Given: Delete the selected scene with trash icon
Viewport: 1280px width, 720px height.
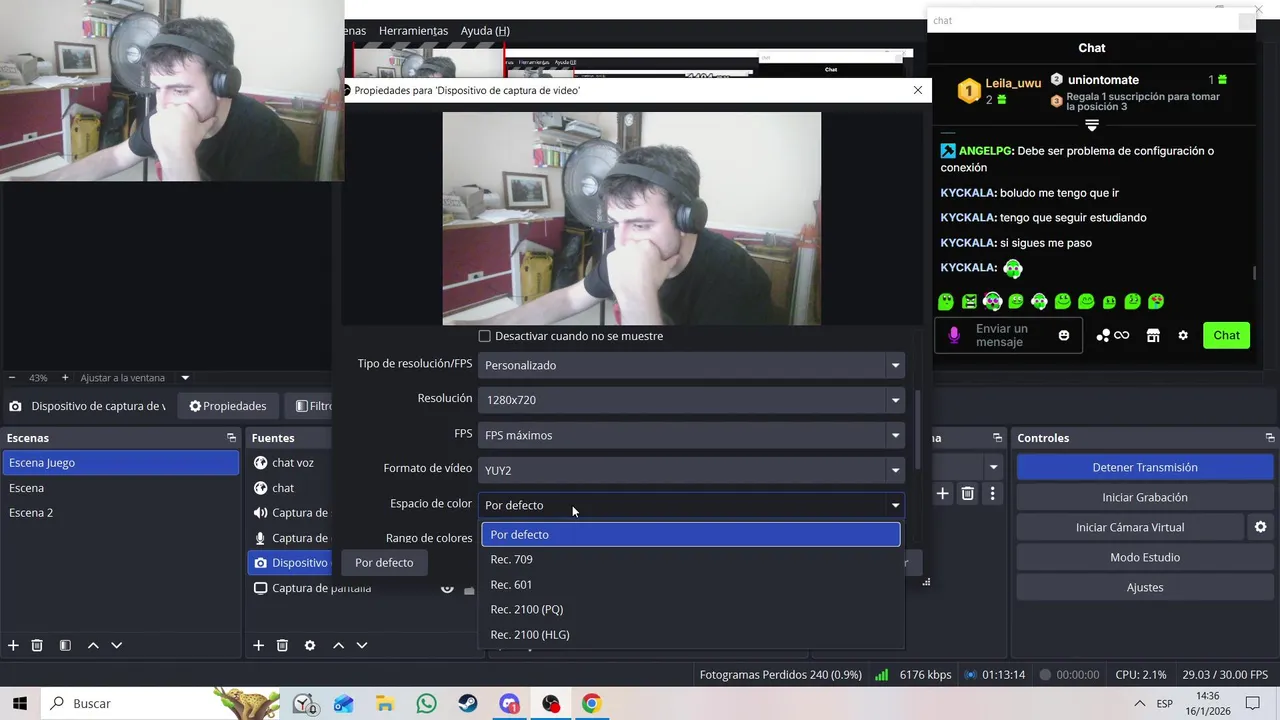Looking at the screenshot, I should point(37,646).
